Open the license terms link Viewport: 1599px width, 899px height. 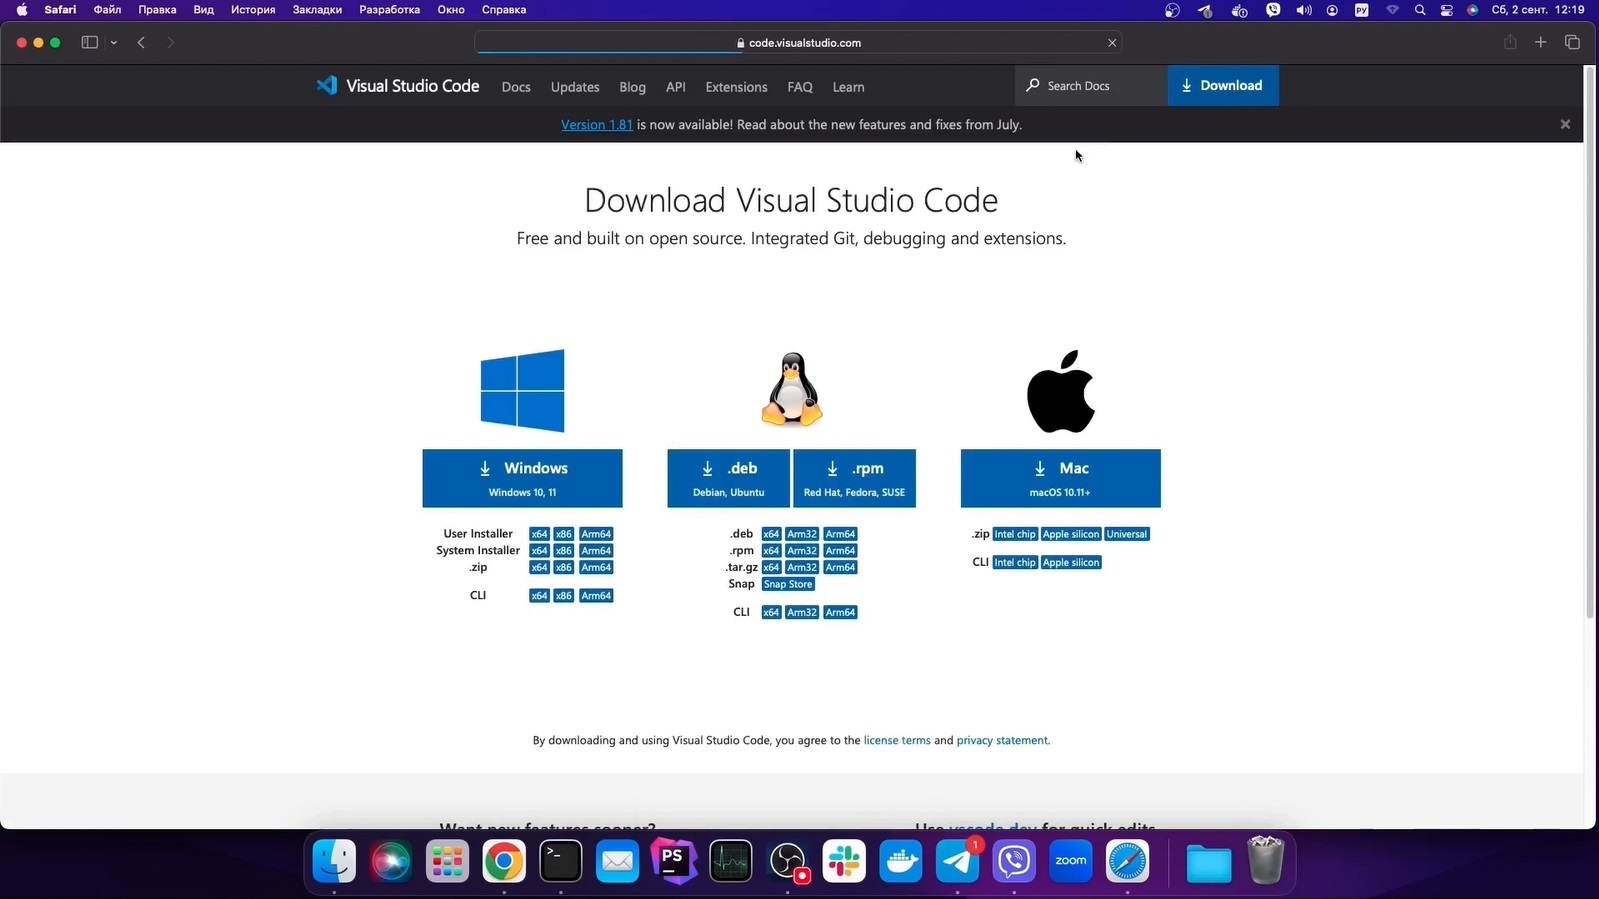897,741
